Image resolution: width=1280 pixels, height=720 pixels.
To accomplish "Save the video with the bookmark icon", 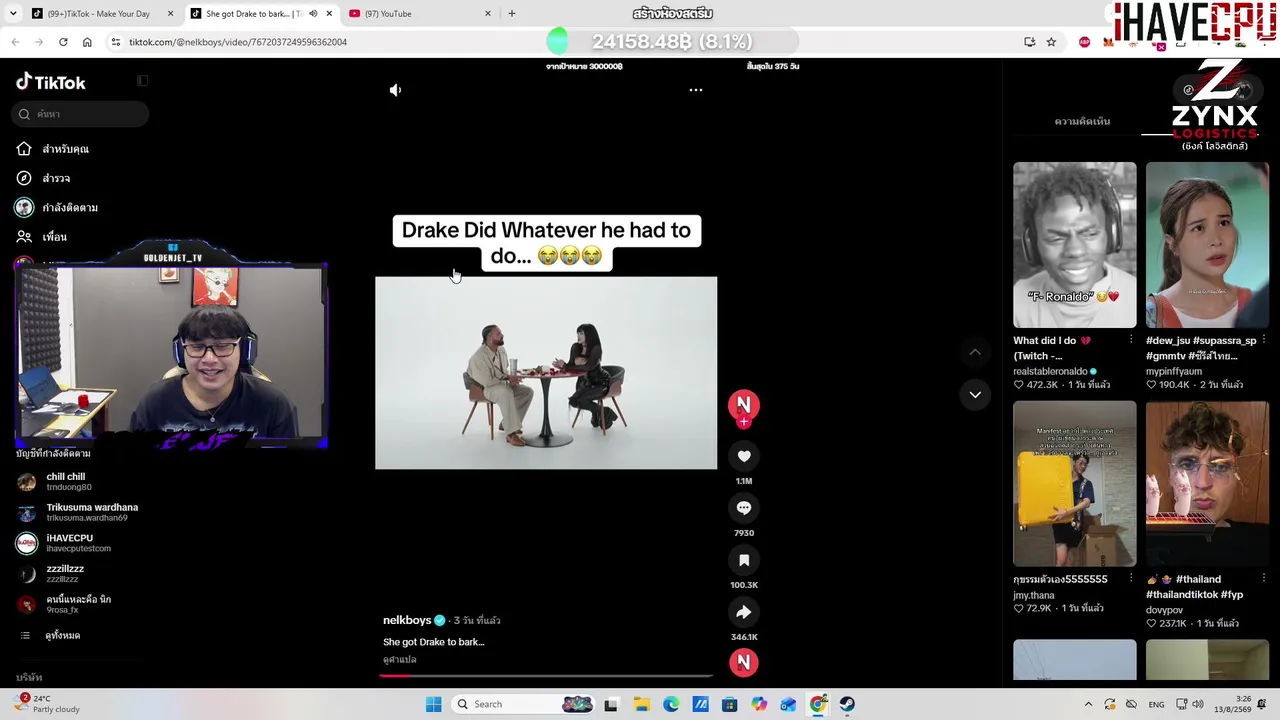I will pos(744,560).
